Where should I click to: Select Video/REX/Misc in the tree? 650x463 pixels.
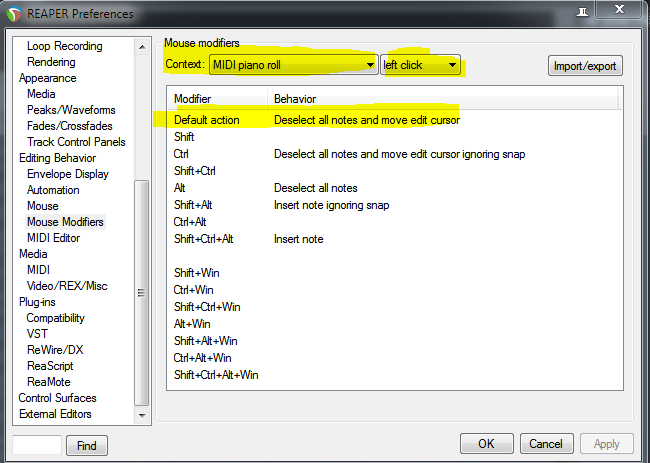point(67,286)
